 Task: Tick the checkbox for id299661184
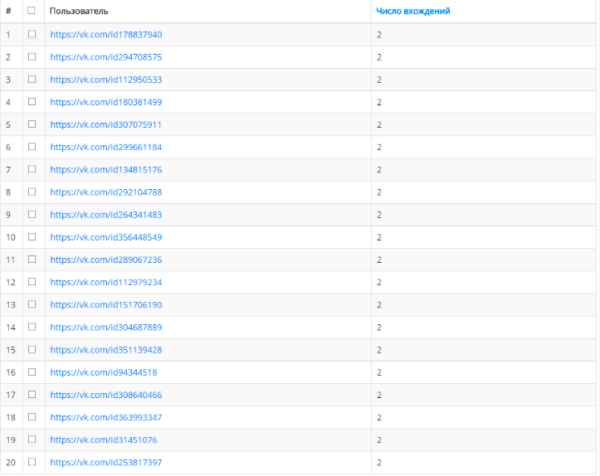[32, 147]
